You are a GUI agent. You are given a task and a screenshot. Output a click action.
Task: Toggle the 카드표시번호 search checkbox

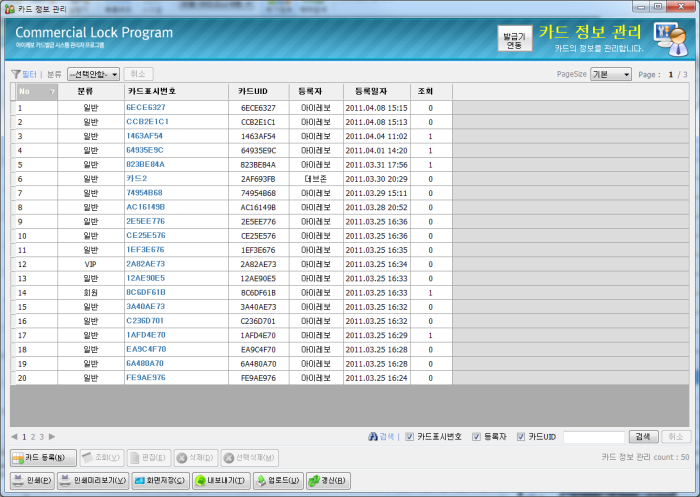[x=410, y=437]
